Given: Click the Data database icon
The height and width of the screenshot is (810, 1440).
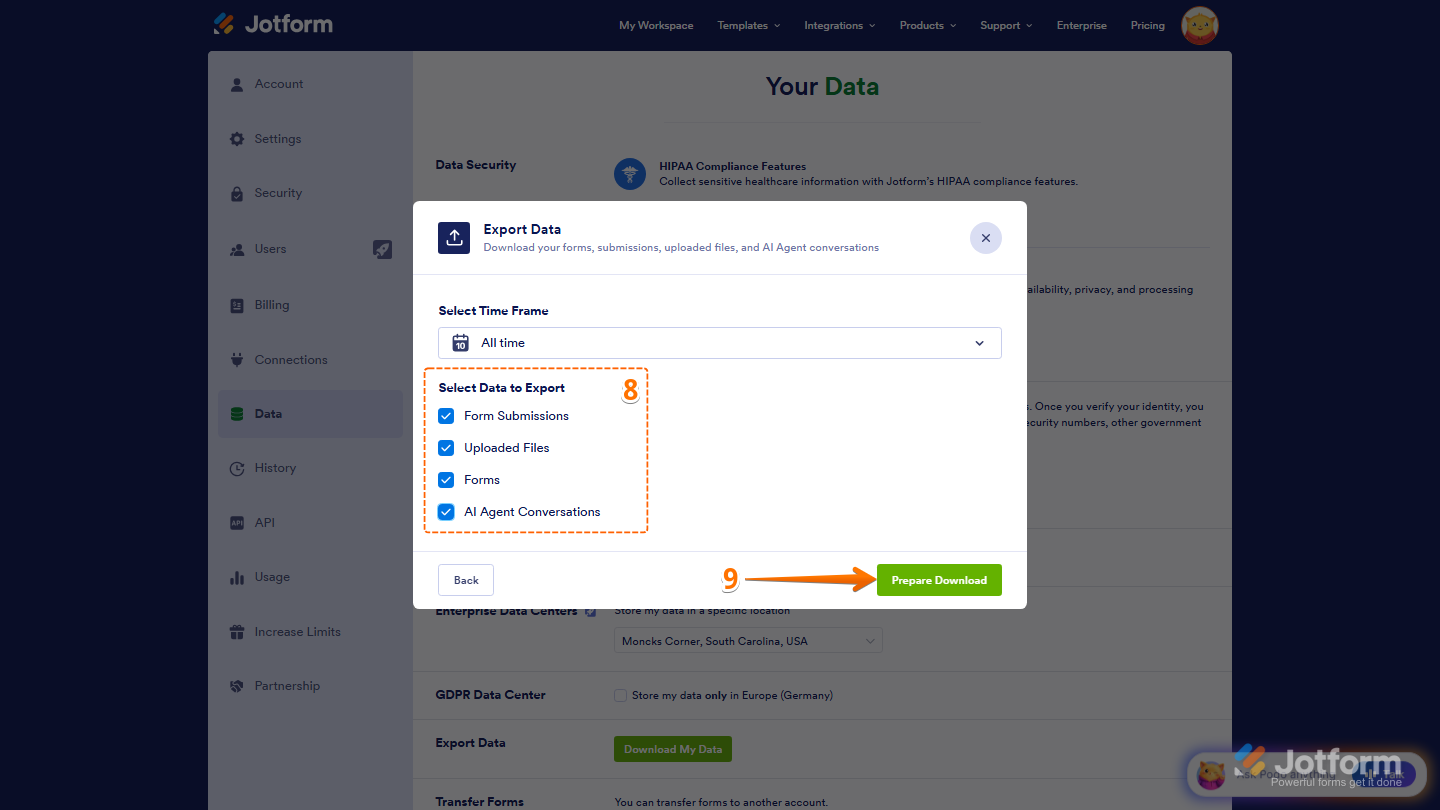Looking at the screenshot, I should coord(237,414).
